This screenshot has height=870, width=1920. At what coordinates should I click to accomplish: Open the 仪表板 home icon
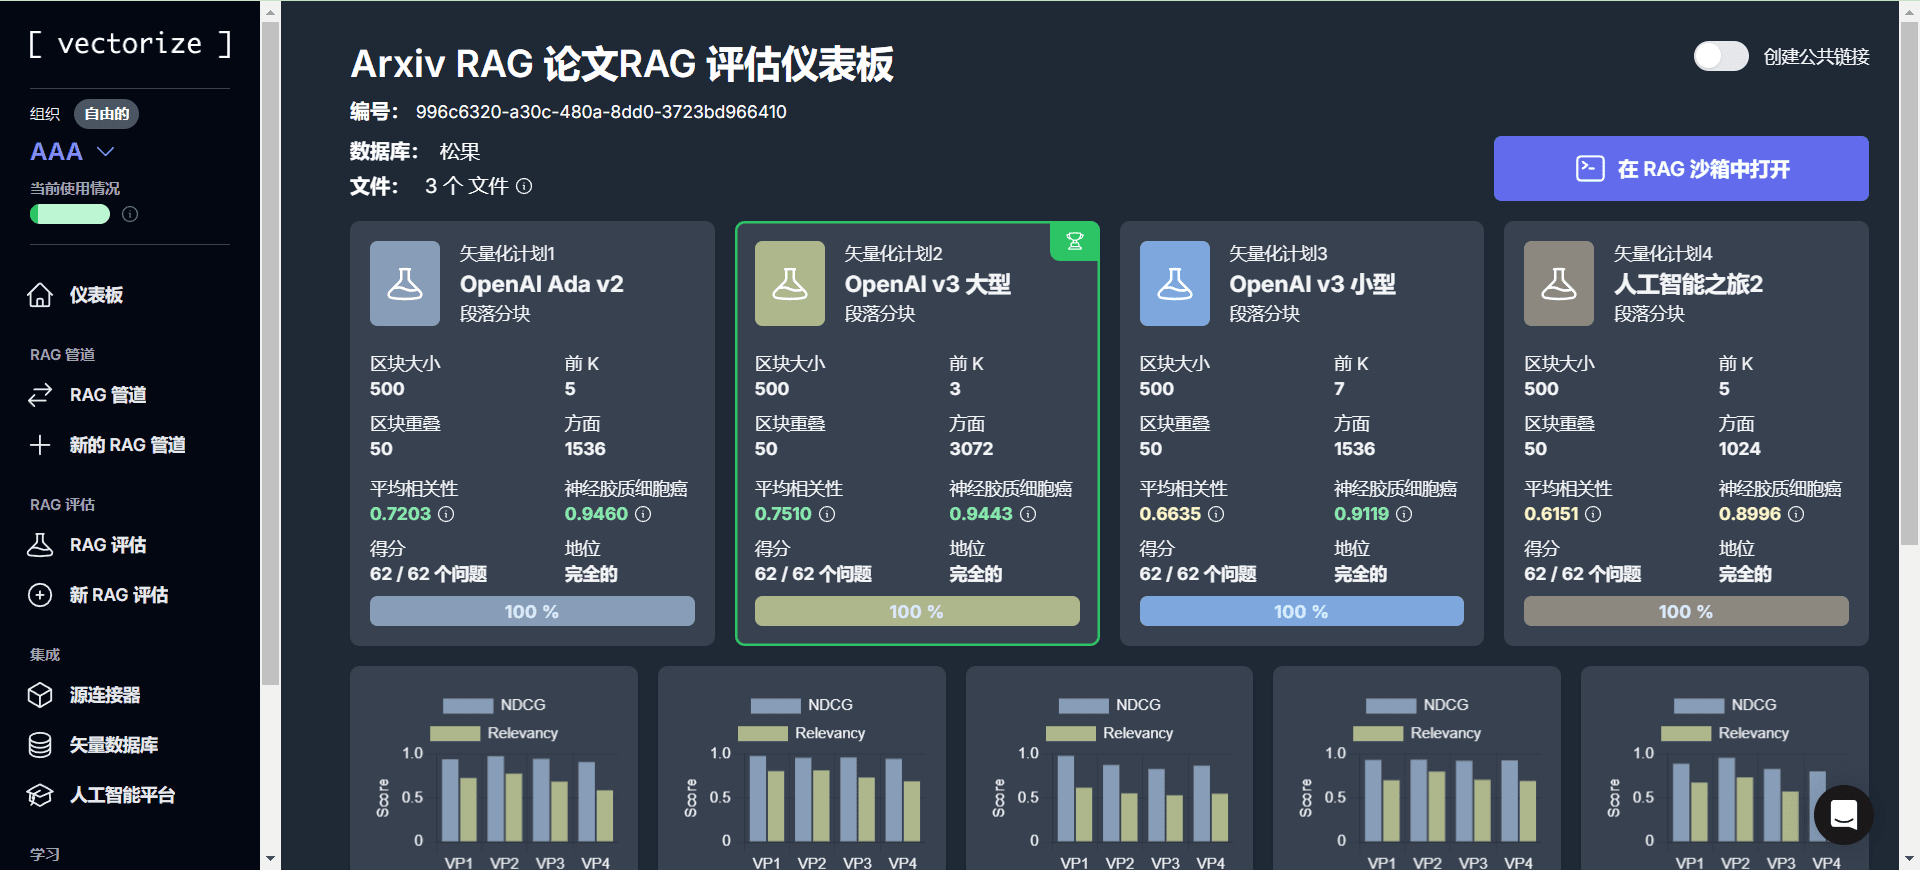coord(40,295)
